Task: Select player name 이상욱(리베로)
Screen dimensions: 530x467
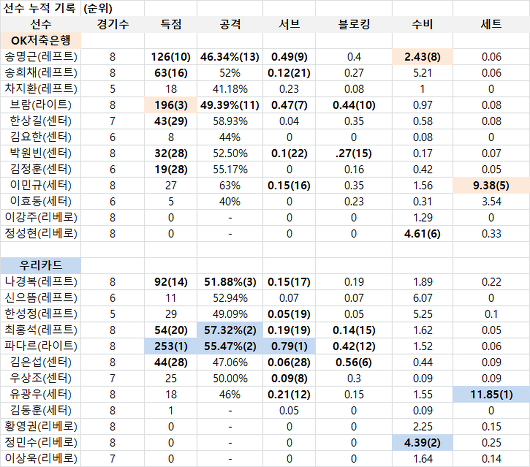Action: click(x=41, y=458)
